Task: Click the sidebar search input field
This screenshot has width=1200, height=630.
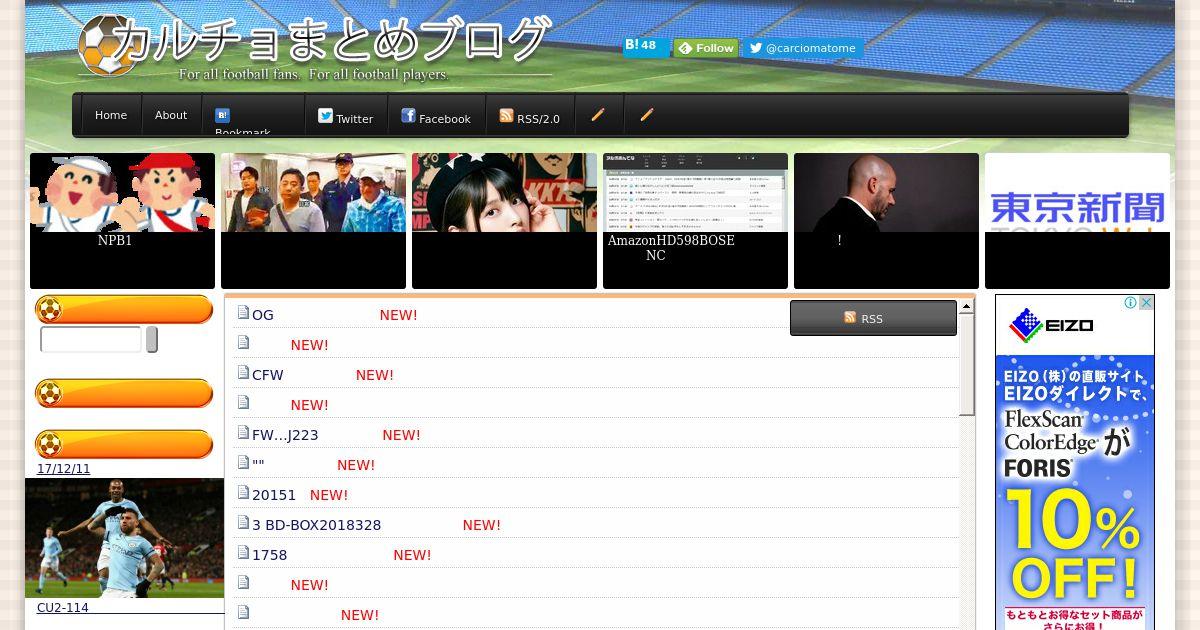Action: tap(91, 340)
